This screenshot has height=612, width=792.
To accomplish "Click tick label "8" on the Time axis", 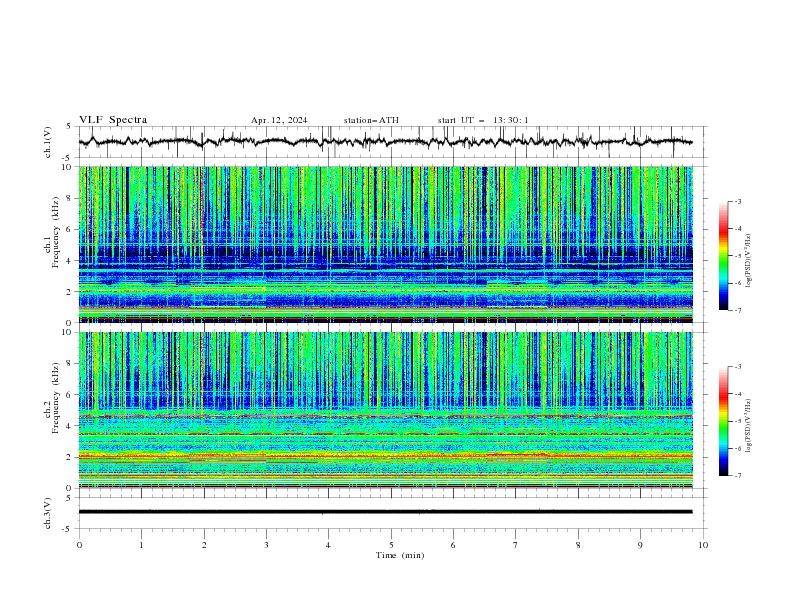I will [x=578, y=545].
